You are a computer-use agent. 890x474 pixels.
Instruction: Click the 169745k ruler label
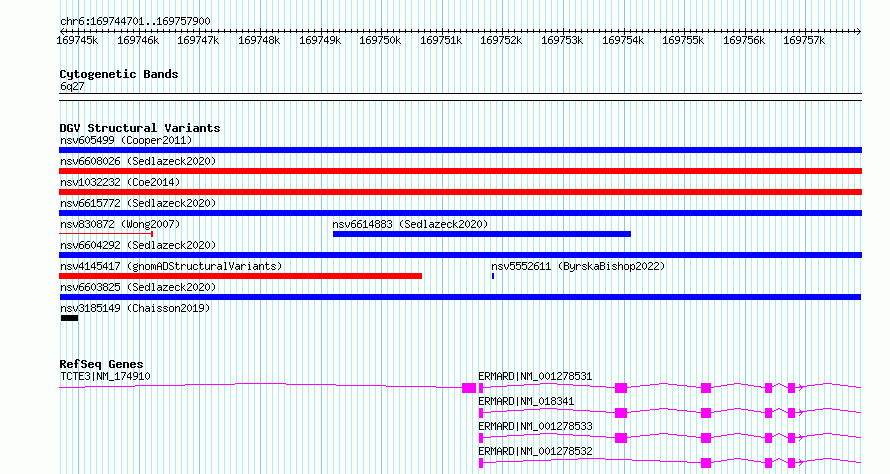(x=77, y=40)
